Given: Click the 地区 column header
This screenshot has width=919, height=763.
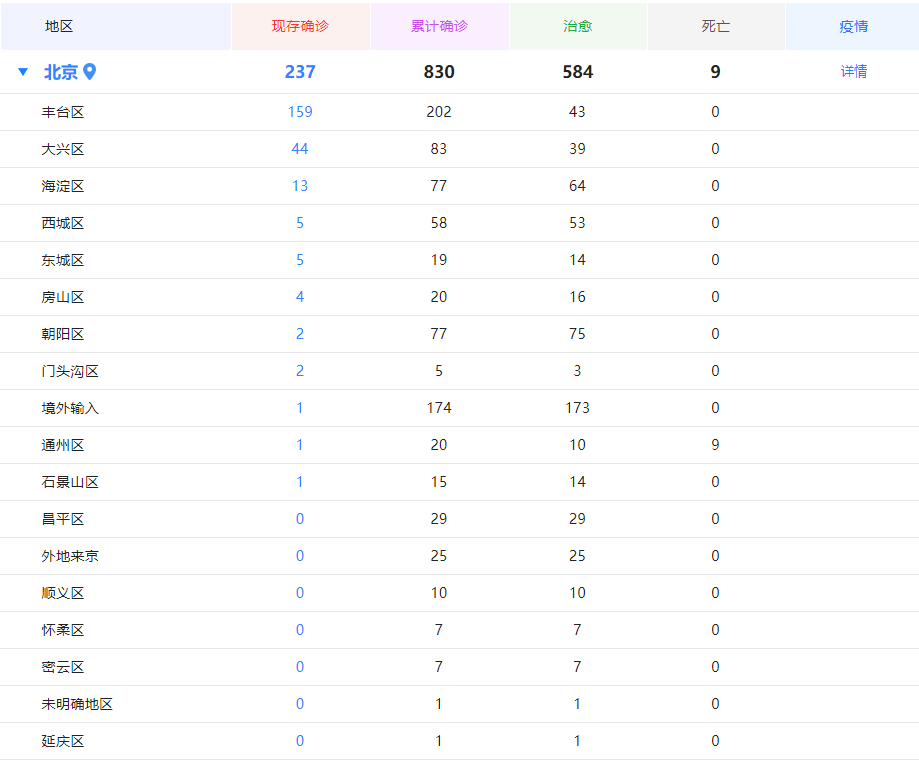Looking at the screenshot, I should [x=59, y=26].
